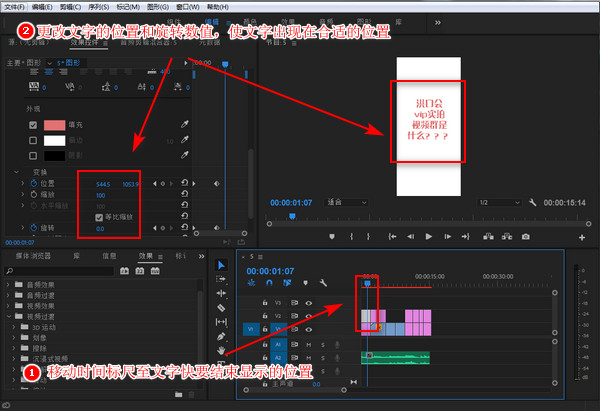Screen dimensions: 600x411
Task: Toggle the 等比缩放 uniform scale checkbox
Action: click(x=99, y=217)
